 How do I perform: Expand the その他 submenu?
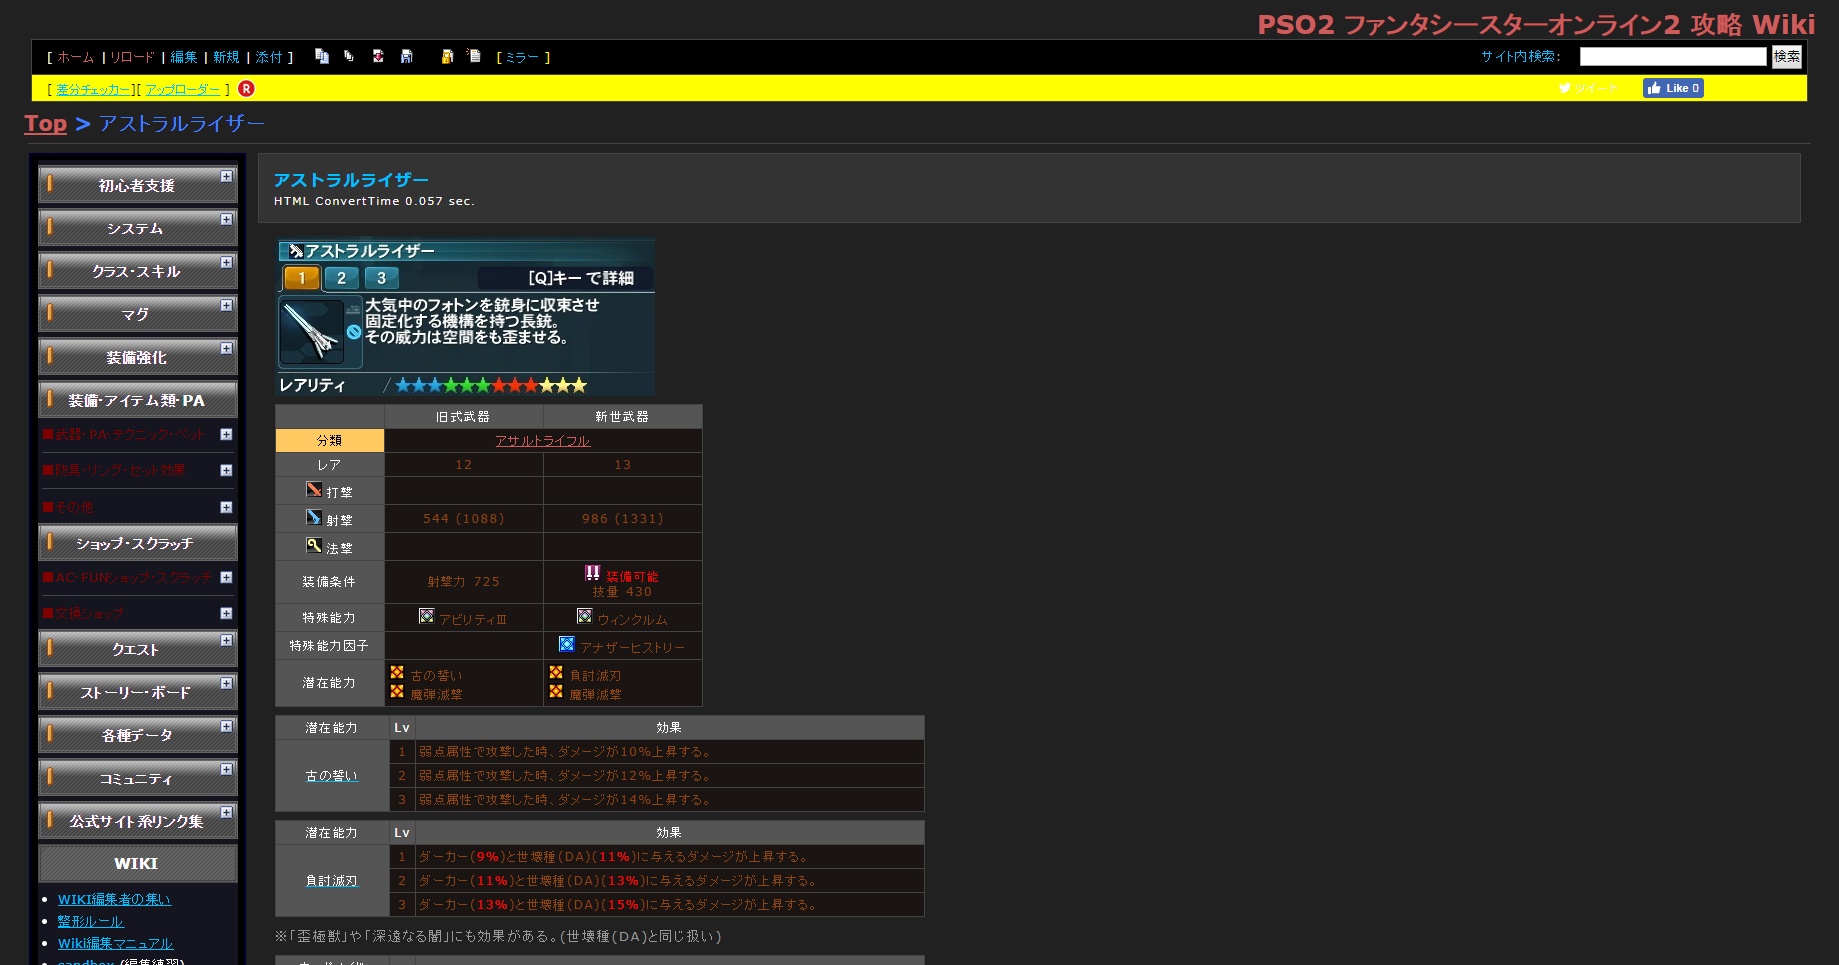pyautogui.click(x=226, y=507)
